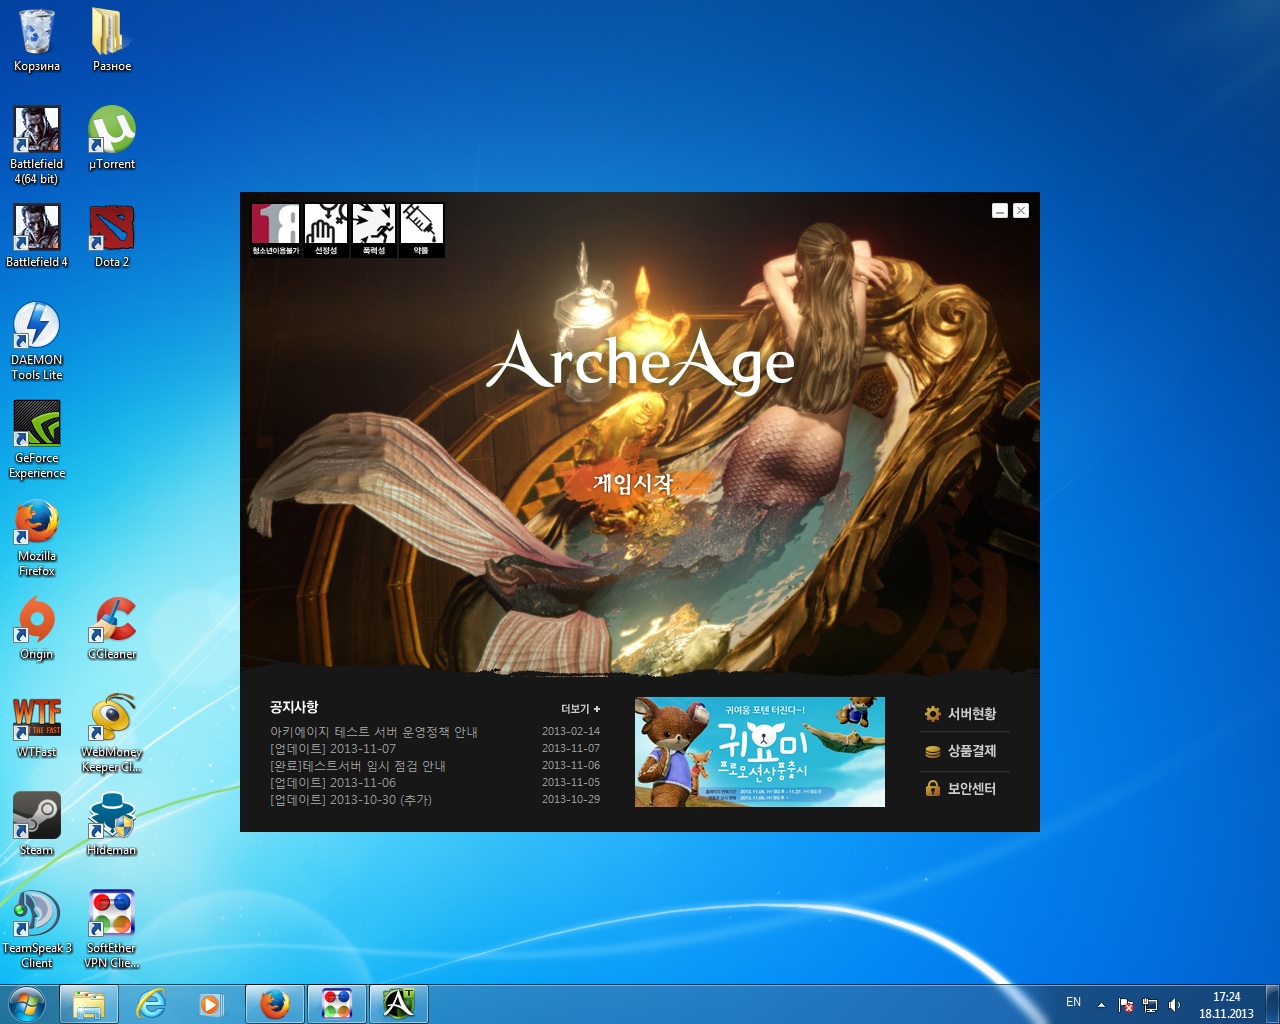Switch to Firefox in the taskbar
This screenshot has height=1024, width=1280.
tap(275, 1004)
